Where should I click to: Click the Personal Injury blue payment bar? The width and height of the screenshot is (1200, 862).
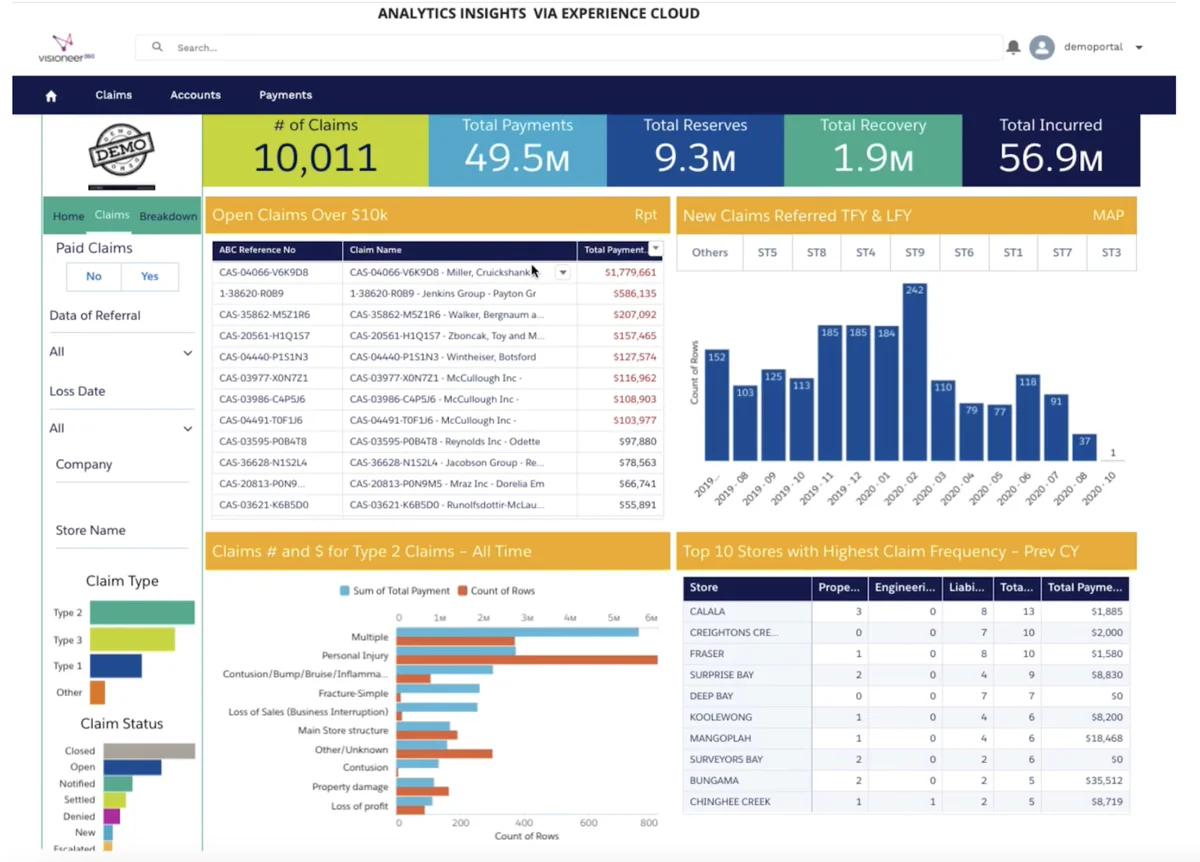pos(456,651)
